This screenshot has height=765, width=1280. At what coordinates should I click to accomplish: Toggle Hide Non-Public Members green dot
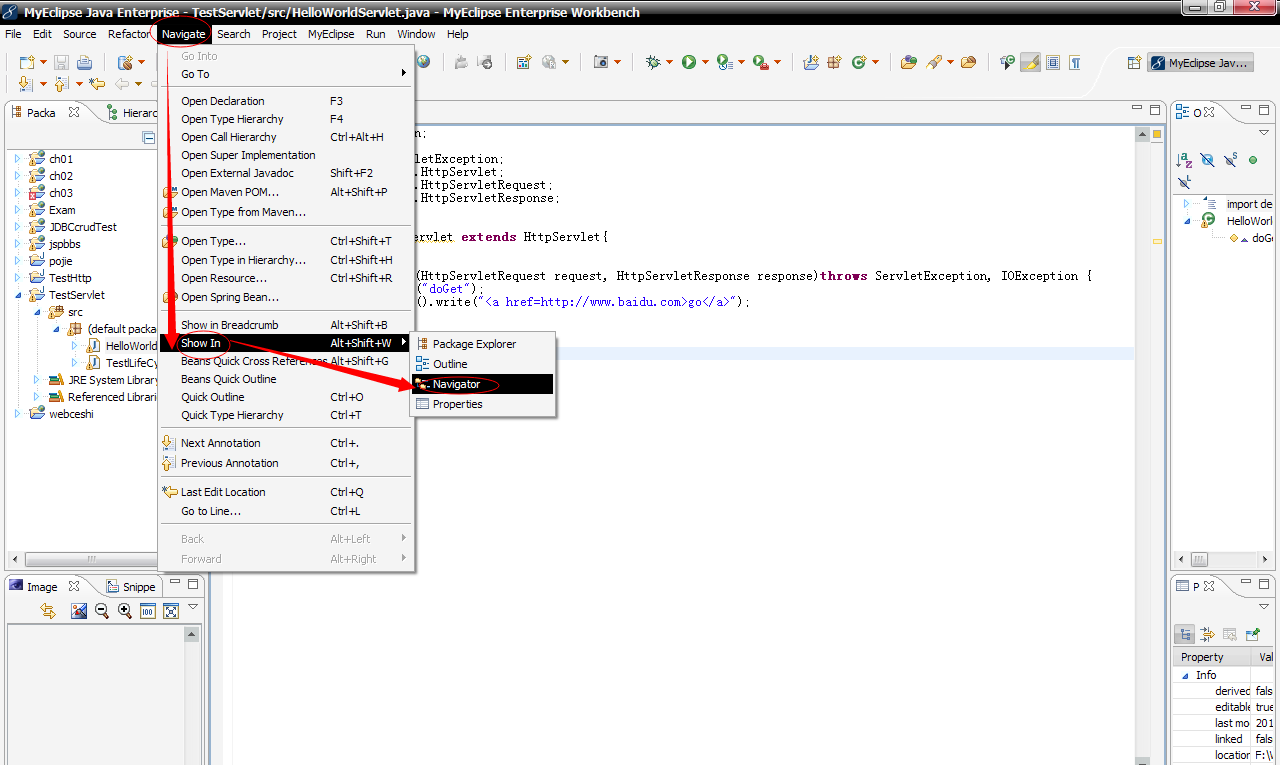point(1253,160)
